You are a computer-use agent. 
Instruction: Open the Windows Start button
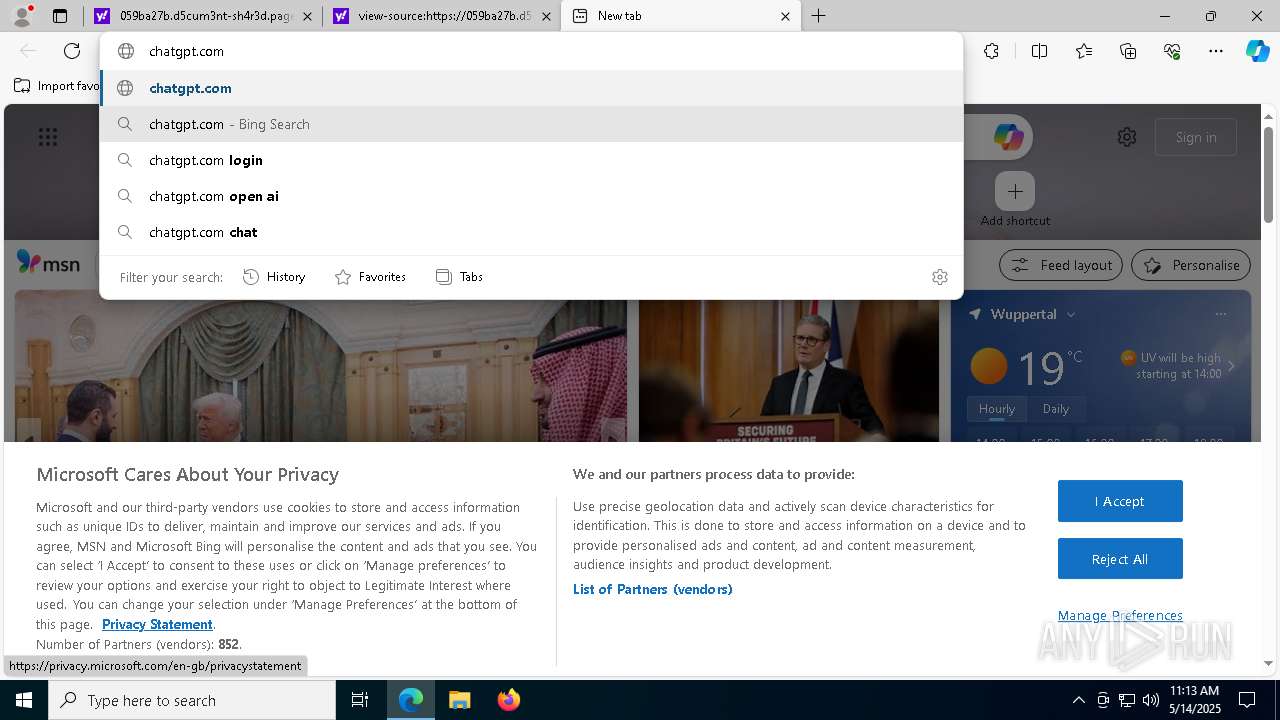click(24, 700)
